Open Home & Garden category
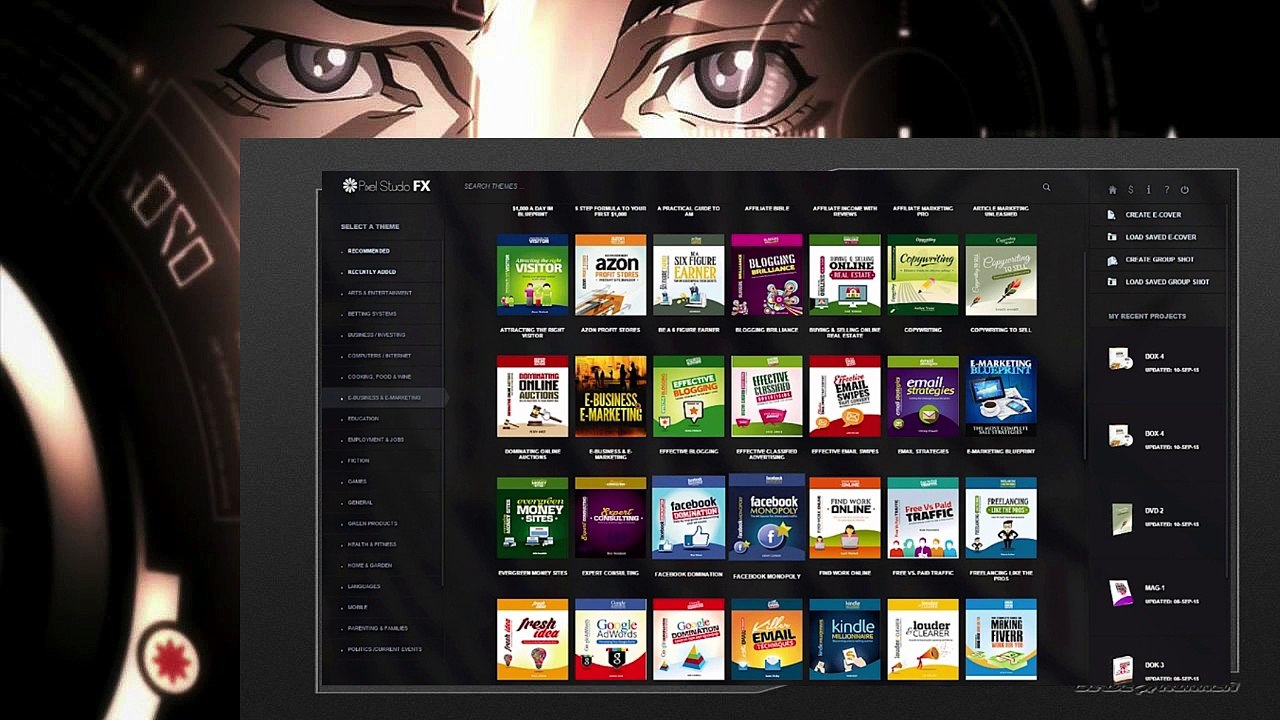This screenshot has height=720, width=1280. click(x=370, y=566)
